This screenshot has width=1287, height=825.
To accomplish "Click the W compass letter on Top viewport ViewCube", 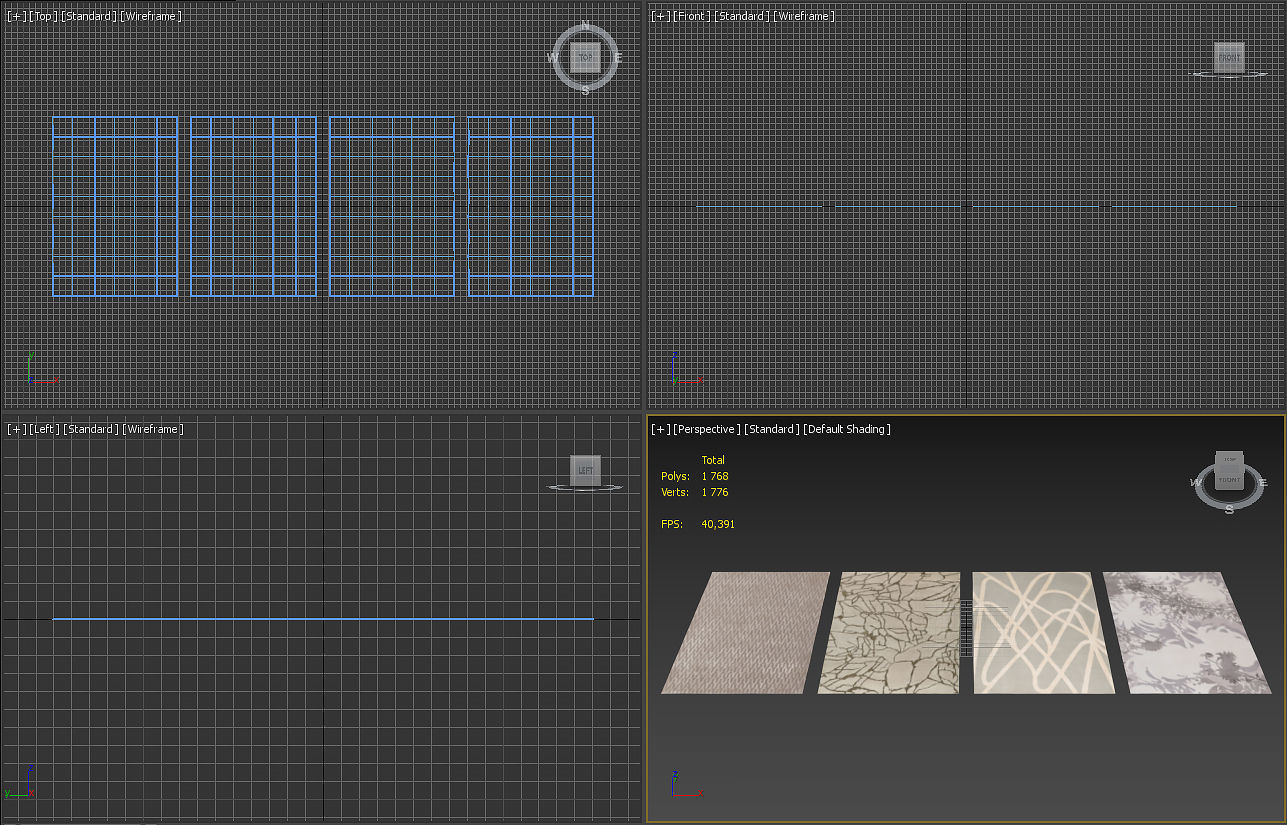I will click(553, 58).
